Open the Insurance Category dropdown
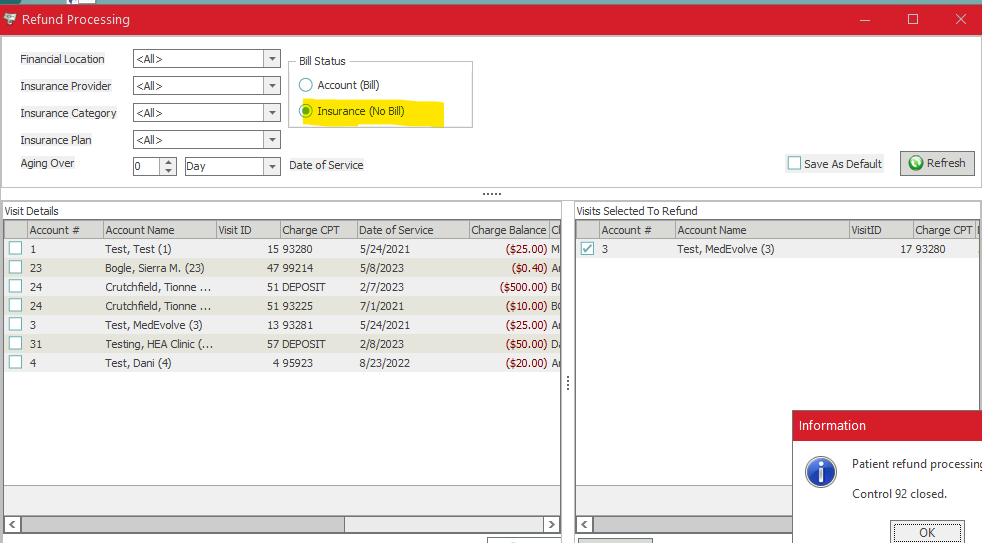Viewport: 982px width, 543px height. [x=272, y=113]
